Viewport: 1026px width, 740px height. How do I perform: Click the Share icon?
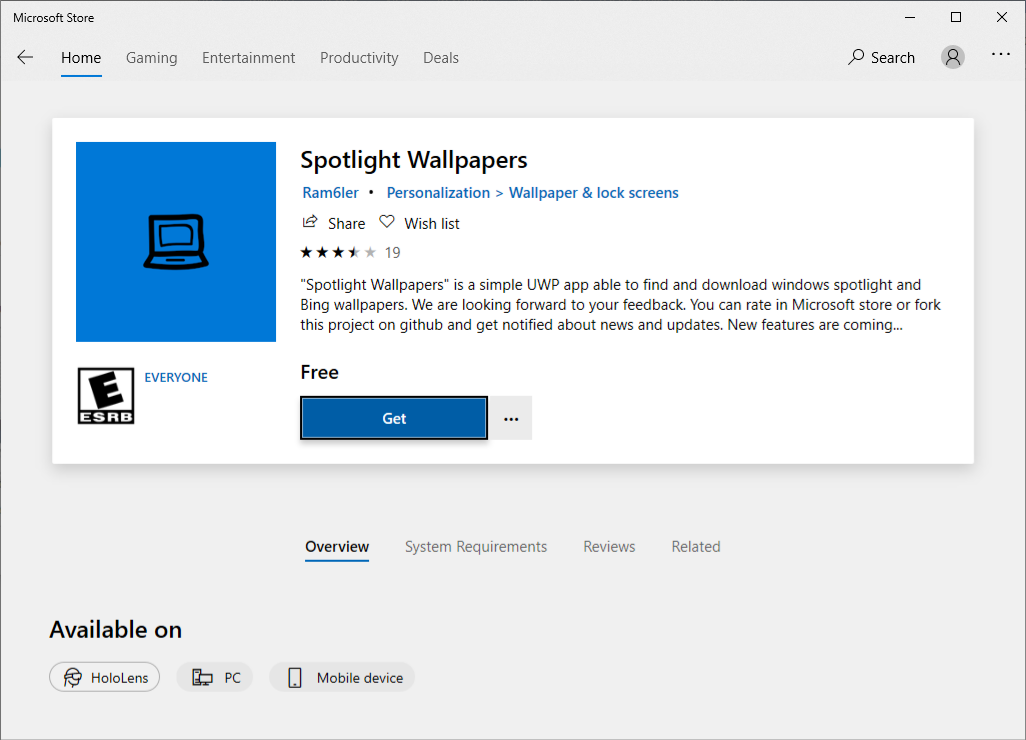click(310, 222)
